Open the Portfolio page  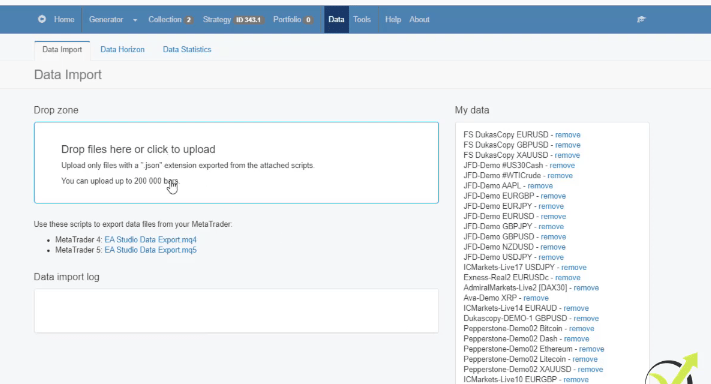click(293, 19)
